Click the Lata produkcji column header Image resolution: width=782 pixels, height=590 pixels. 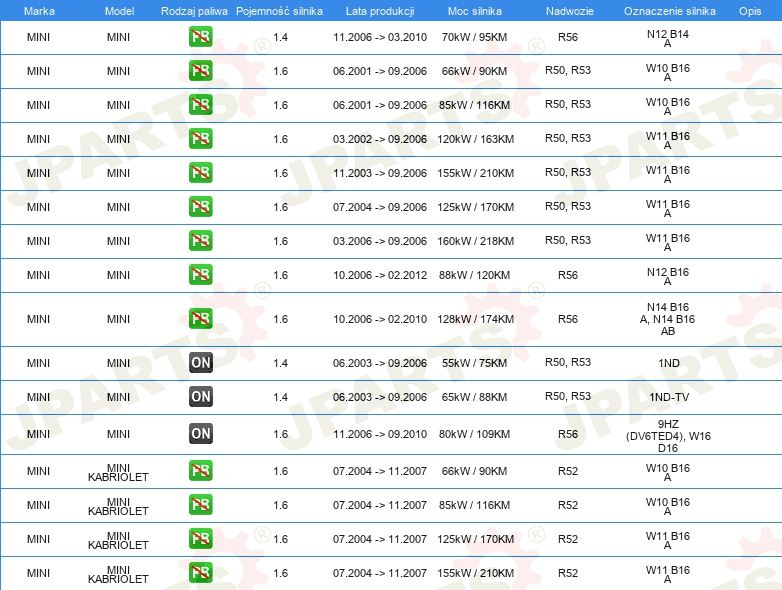click(380, 11)
